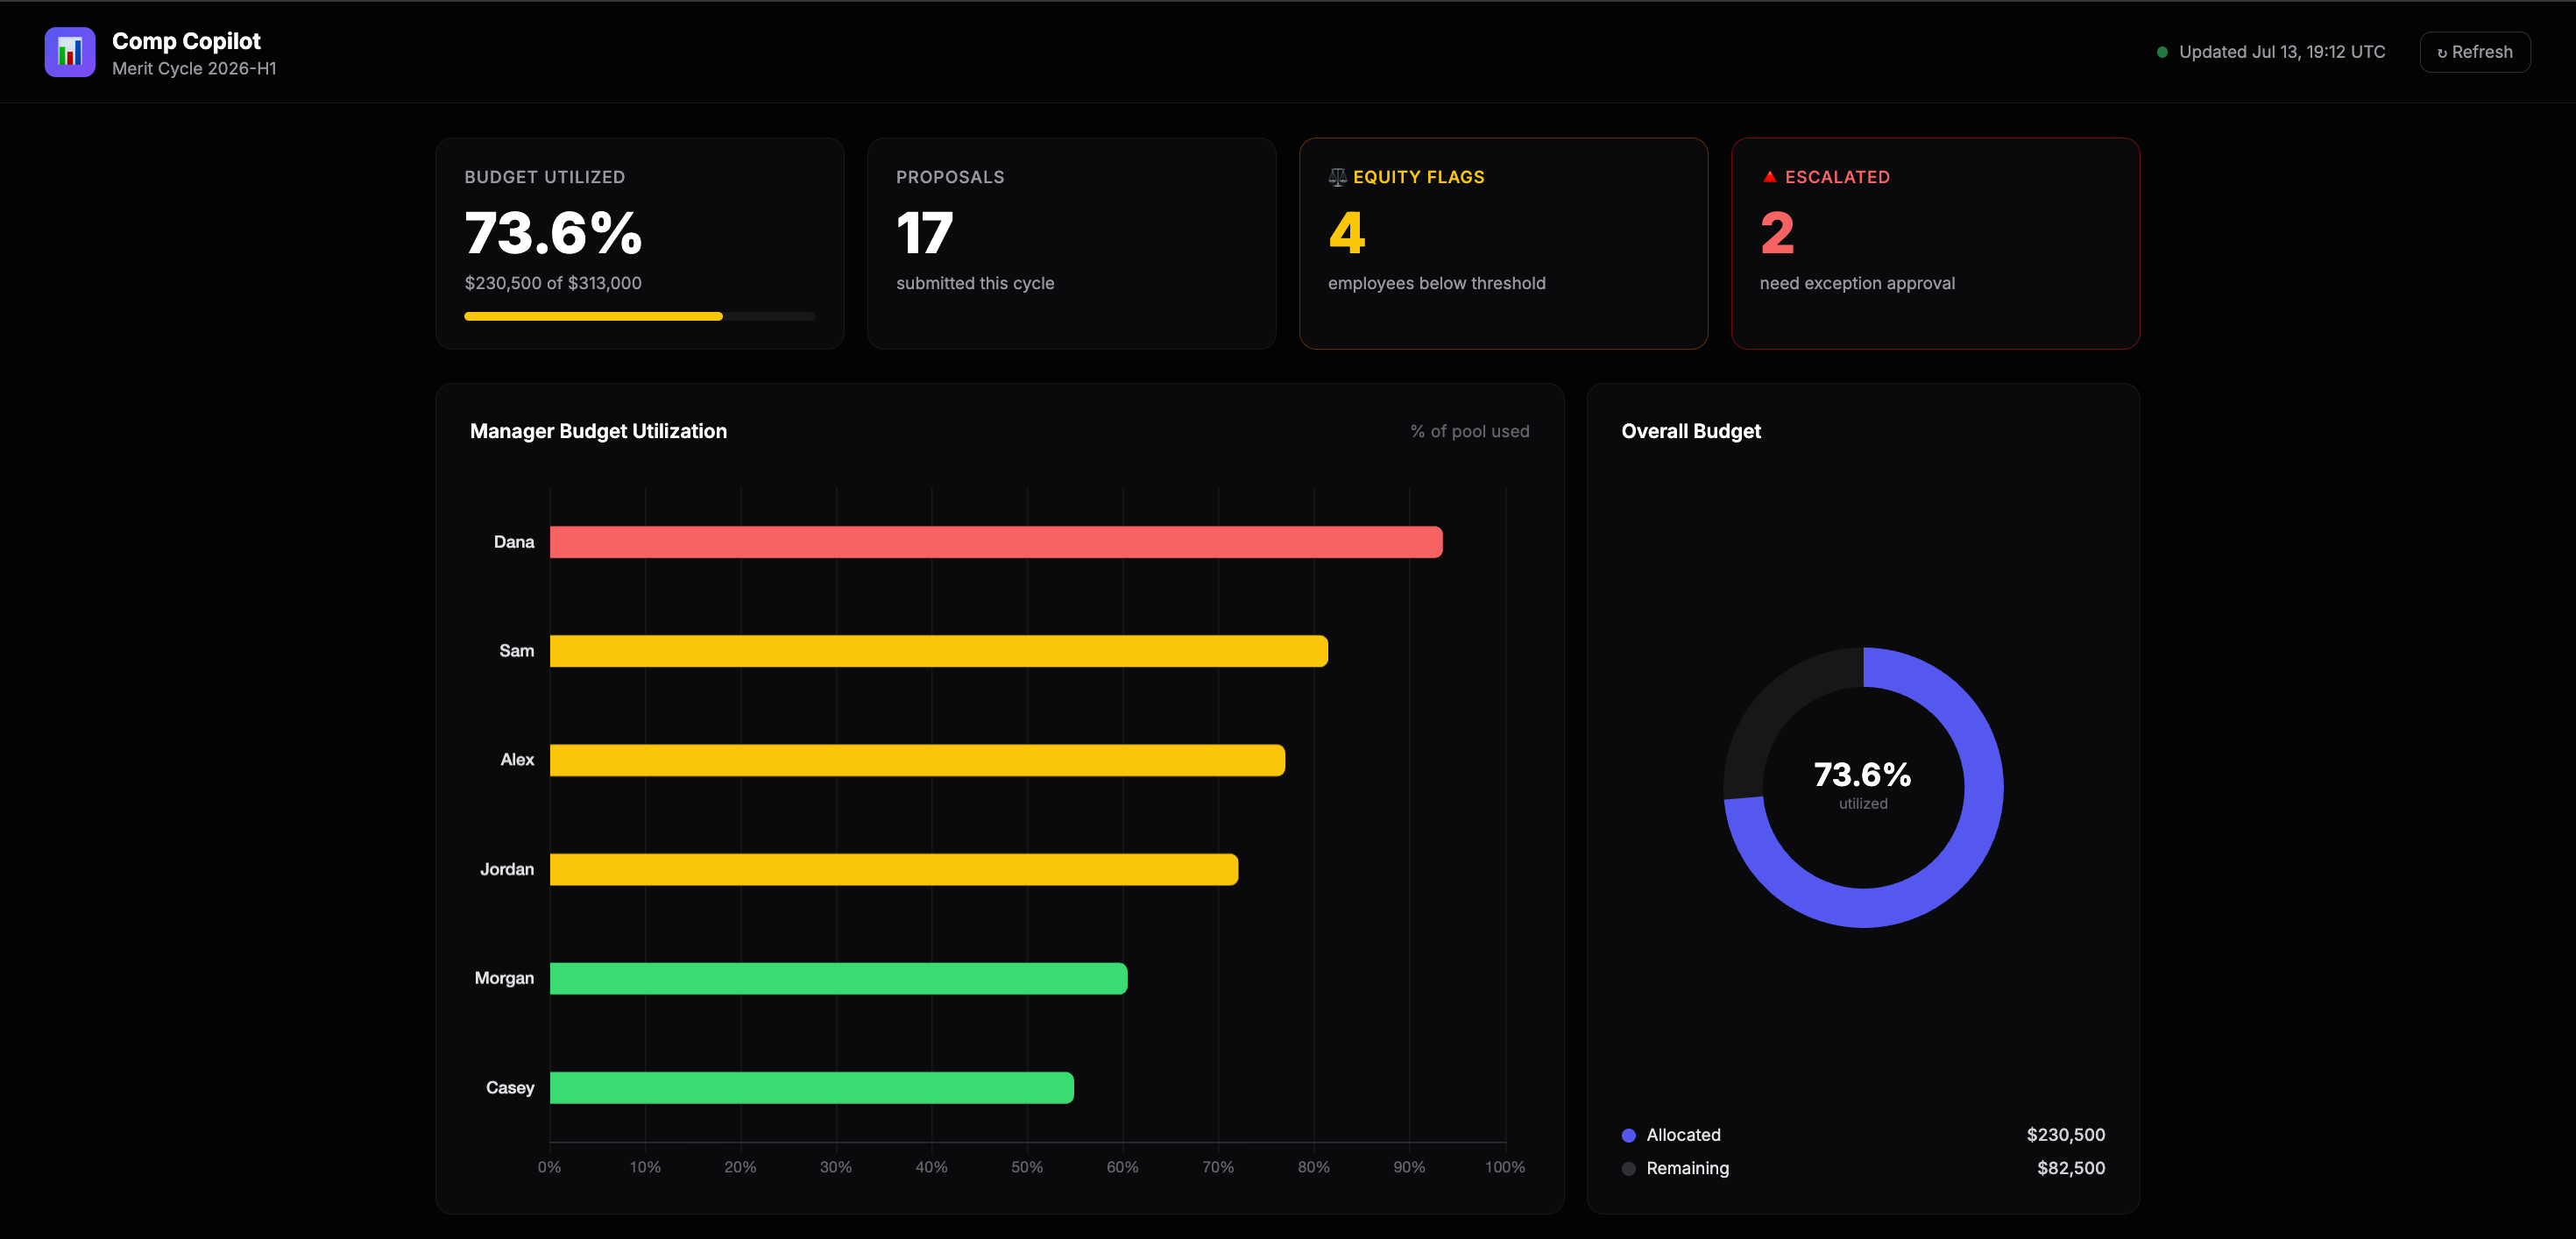The image size is (2576, 1239).
Task: Click the "EQUITY FLAGS" card title
Action: coord(1419,177)
